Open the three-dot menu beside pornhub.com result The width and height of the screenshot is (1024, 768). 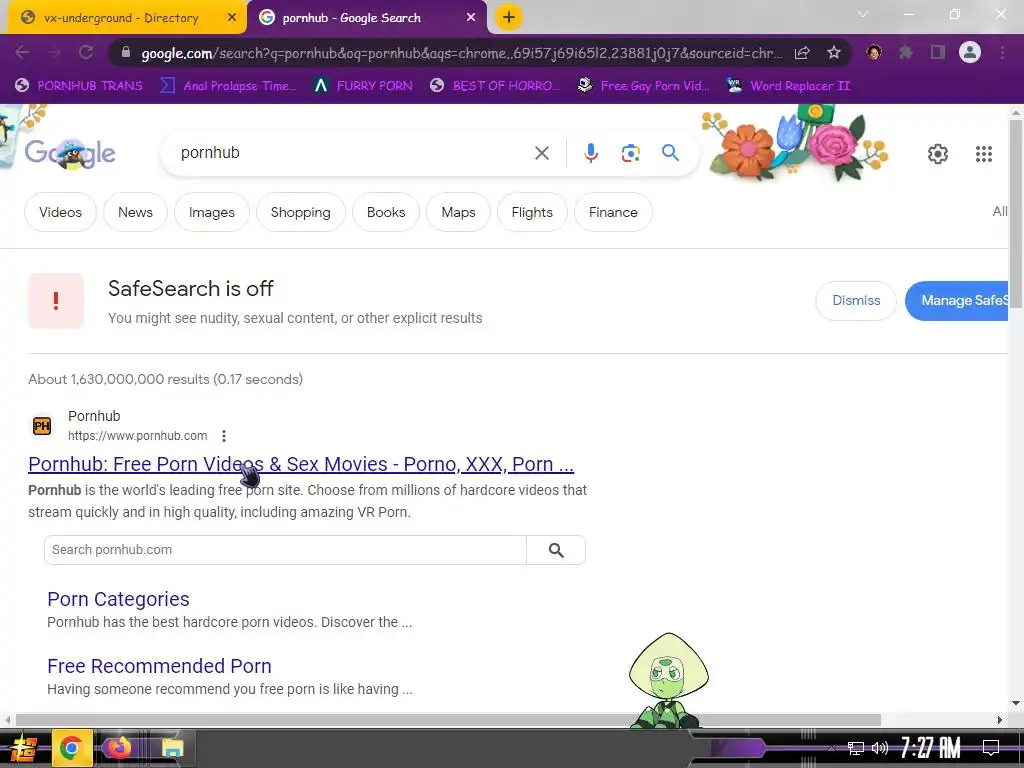click(x=224, y=436)
